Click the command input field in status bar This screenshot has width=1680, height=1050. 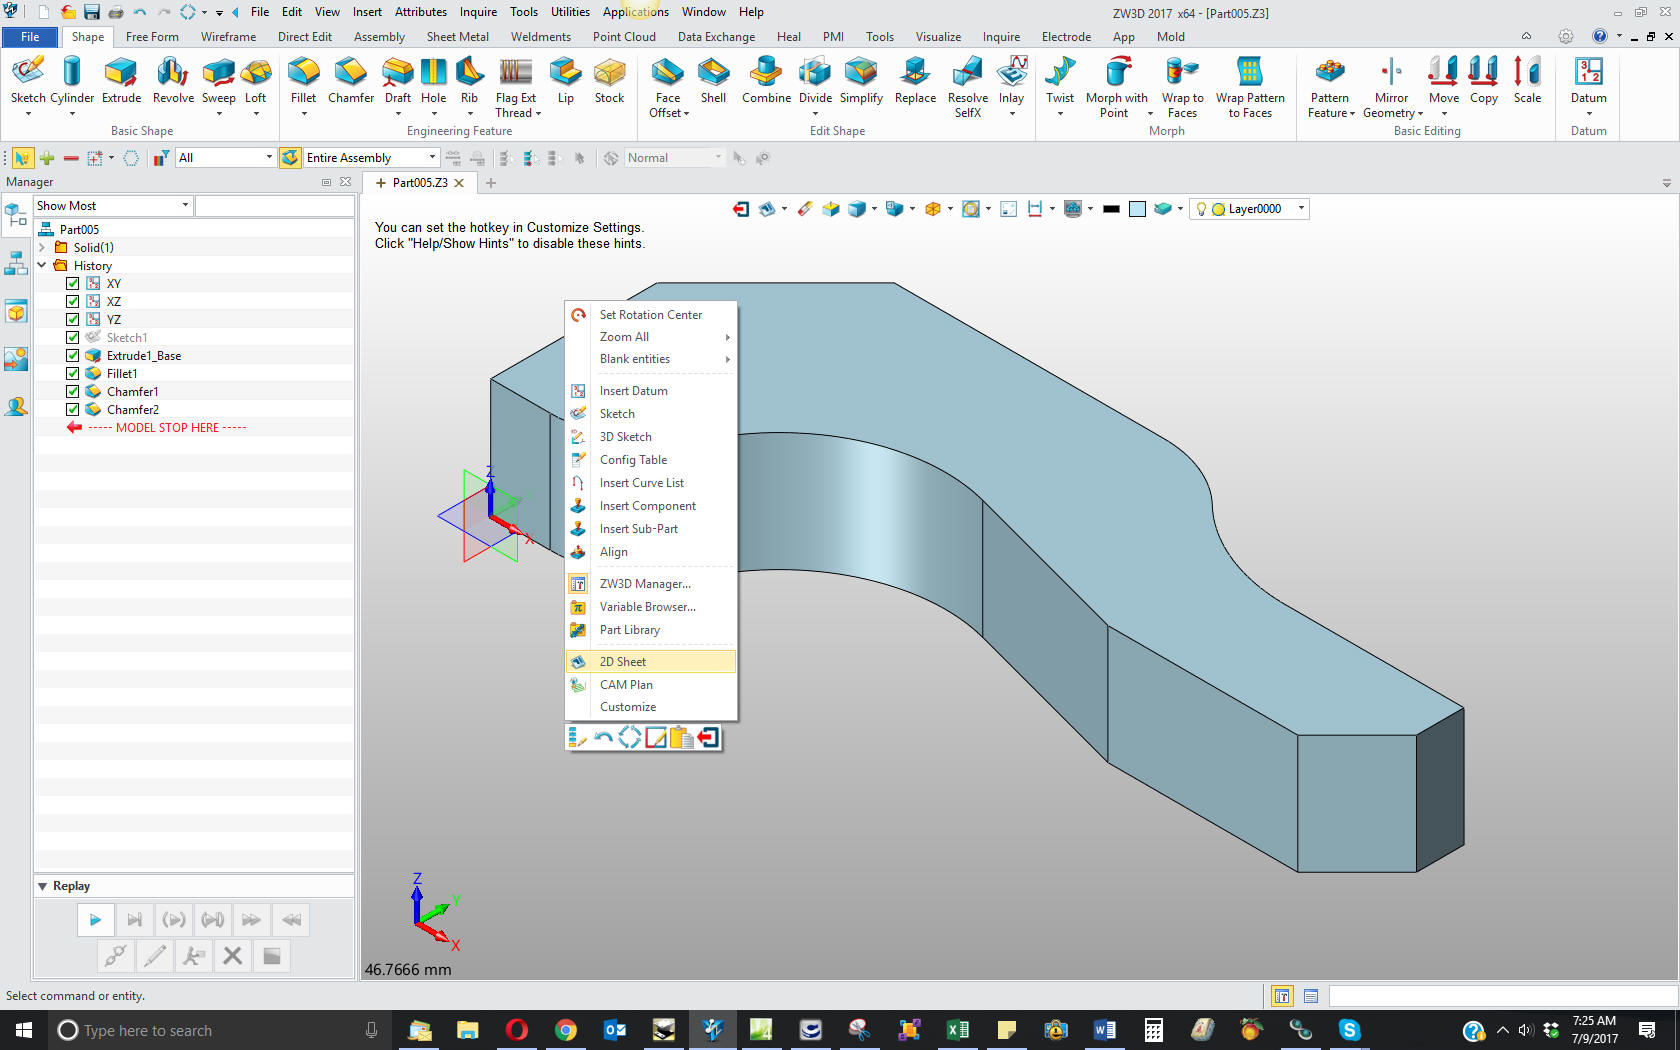point(1503,996)
